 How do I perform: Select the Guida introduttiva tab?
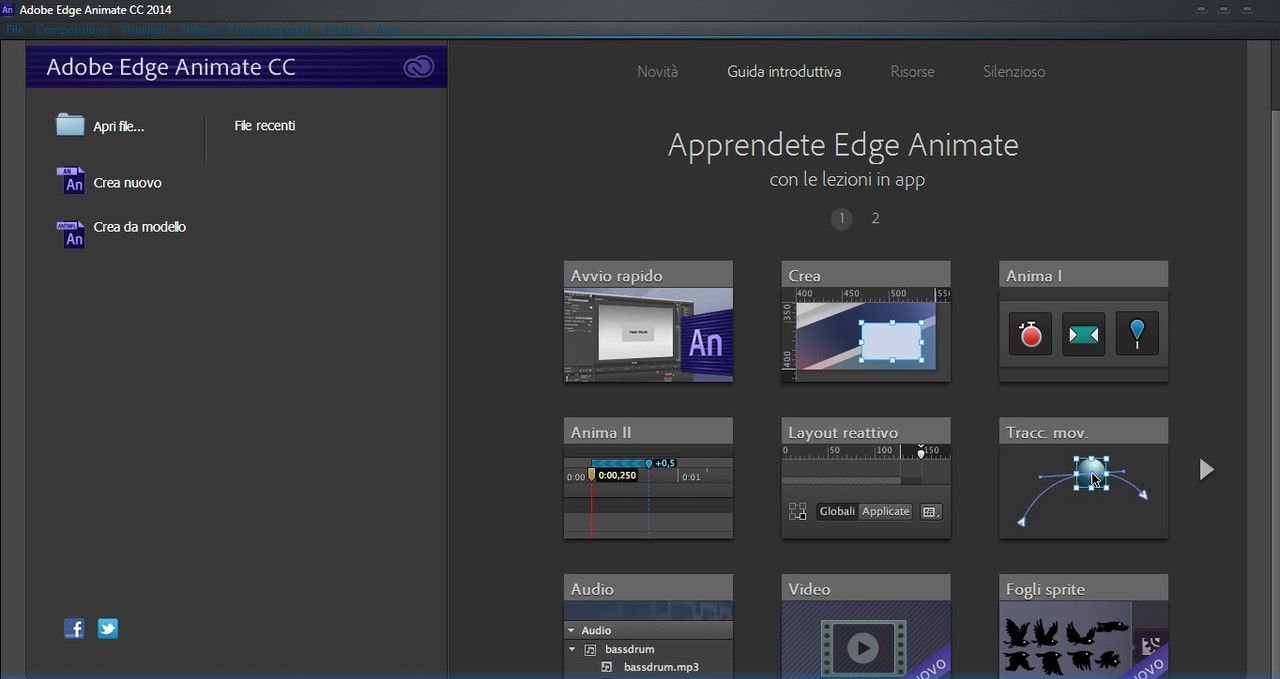784,72
